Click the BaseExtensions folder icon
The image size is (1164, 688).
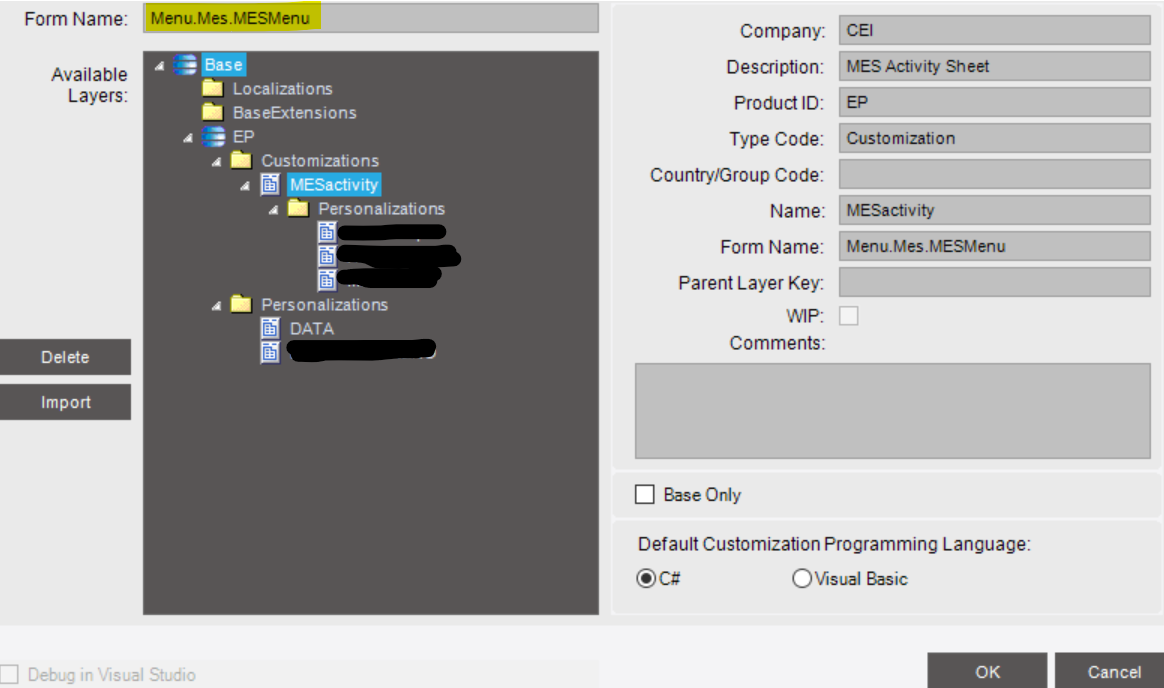tap(212, 112)
